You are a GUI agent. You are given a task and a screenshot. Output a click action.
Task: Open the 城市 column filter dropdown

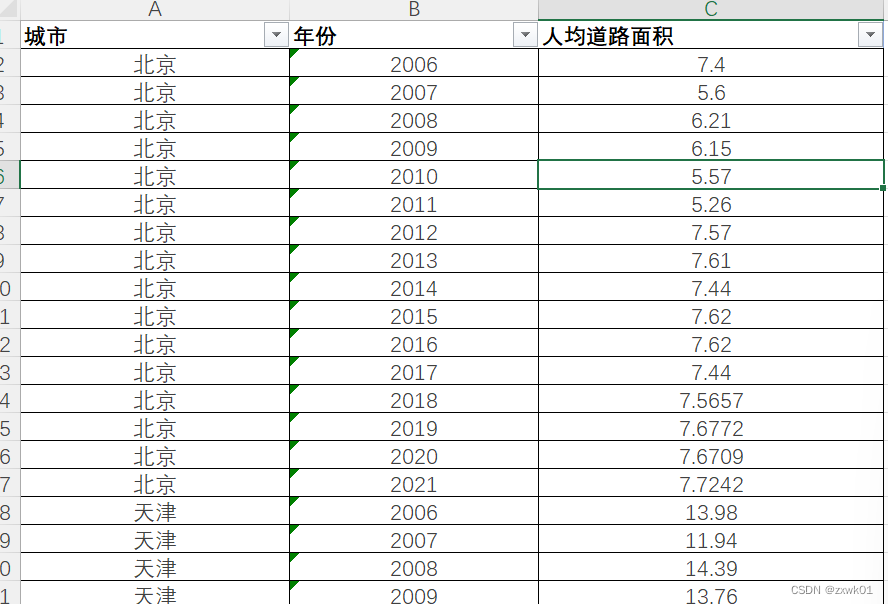click(x=276, y=35)
